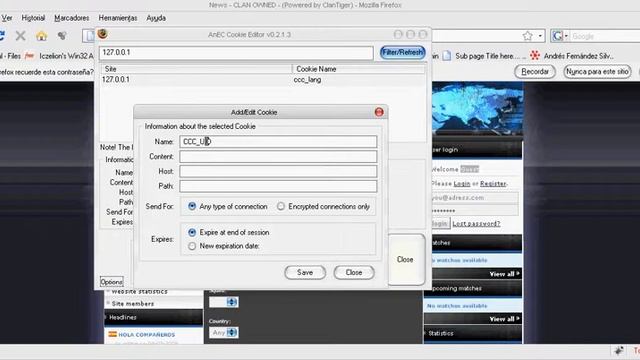
Task: Click the Options button in Cookie Editor
Action: (111, 282)
